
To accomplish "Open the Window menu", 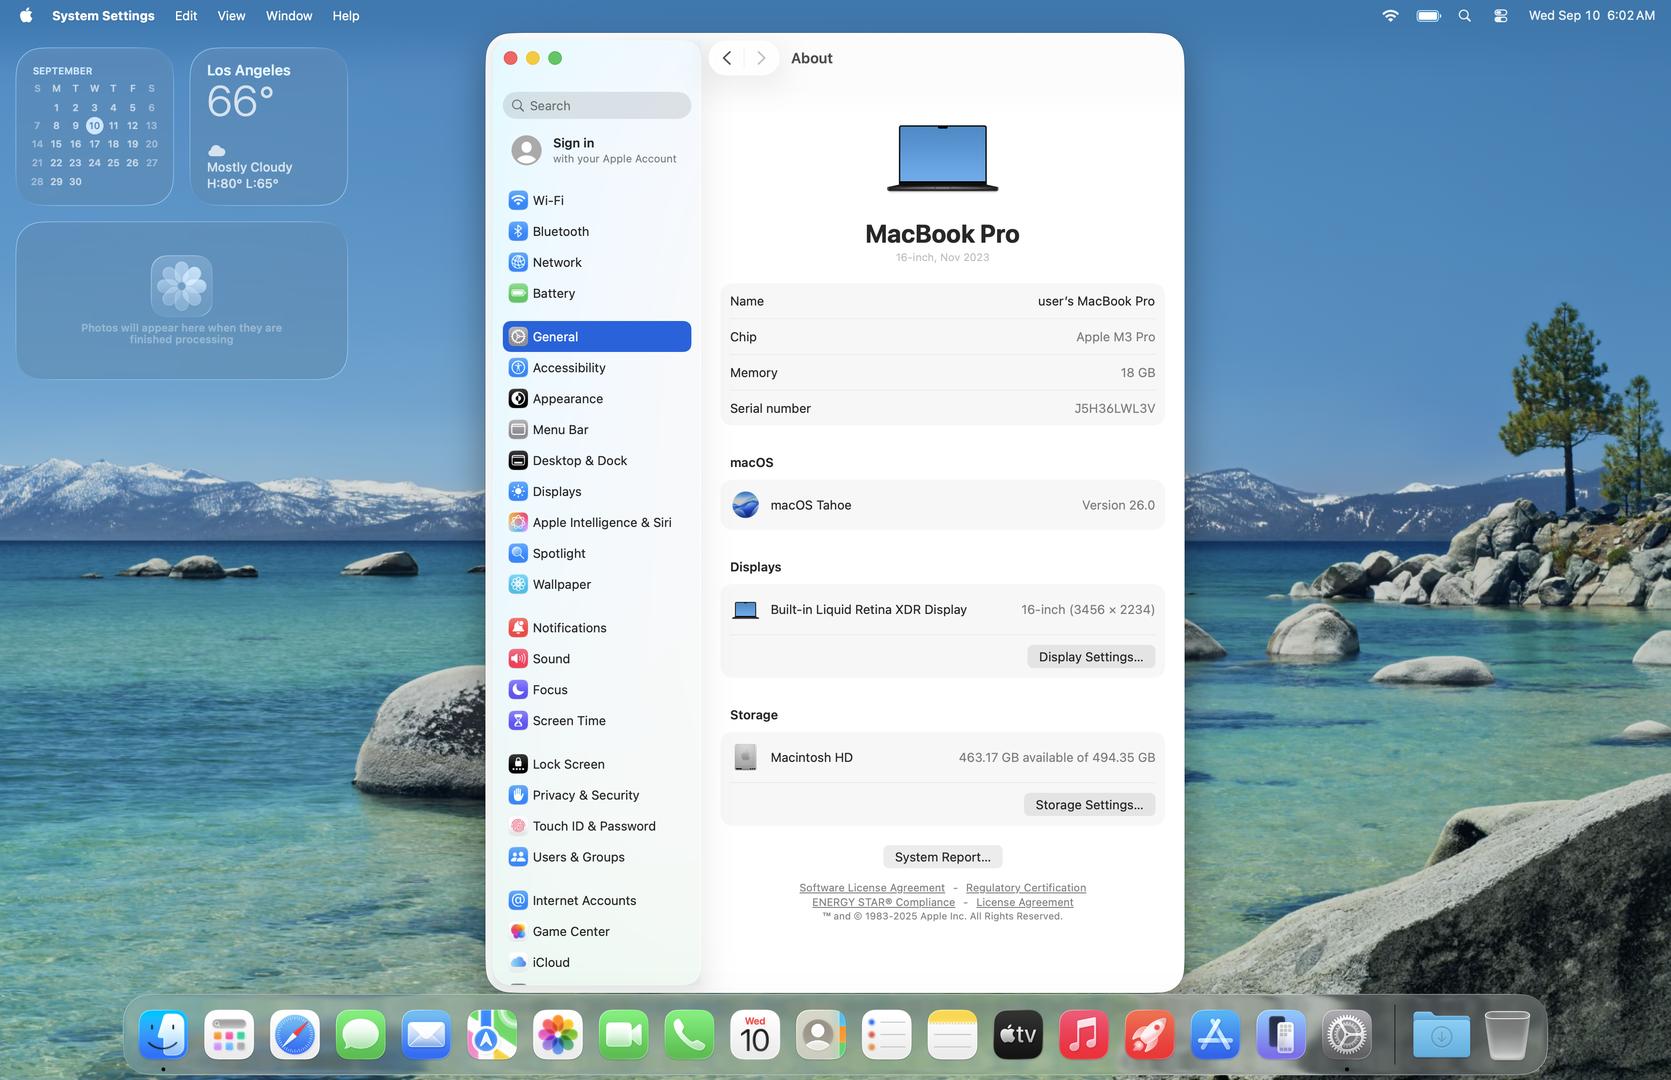I will pos(289,16).
